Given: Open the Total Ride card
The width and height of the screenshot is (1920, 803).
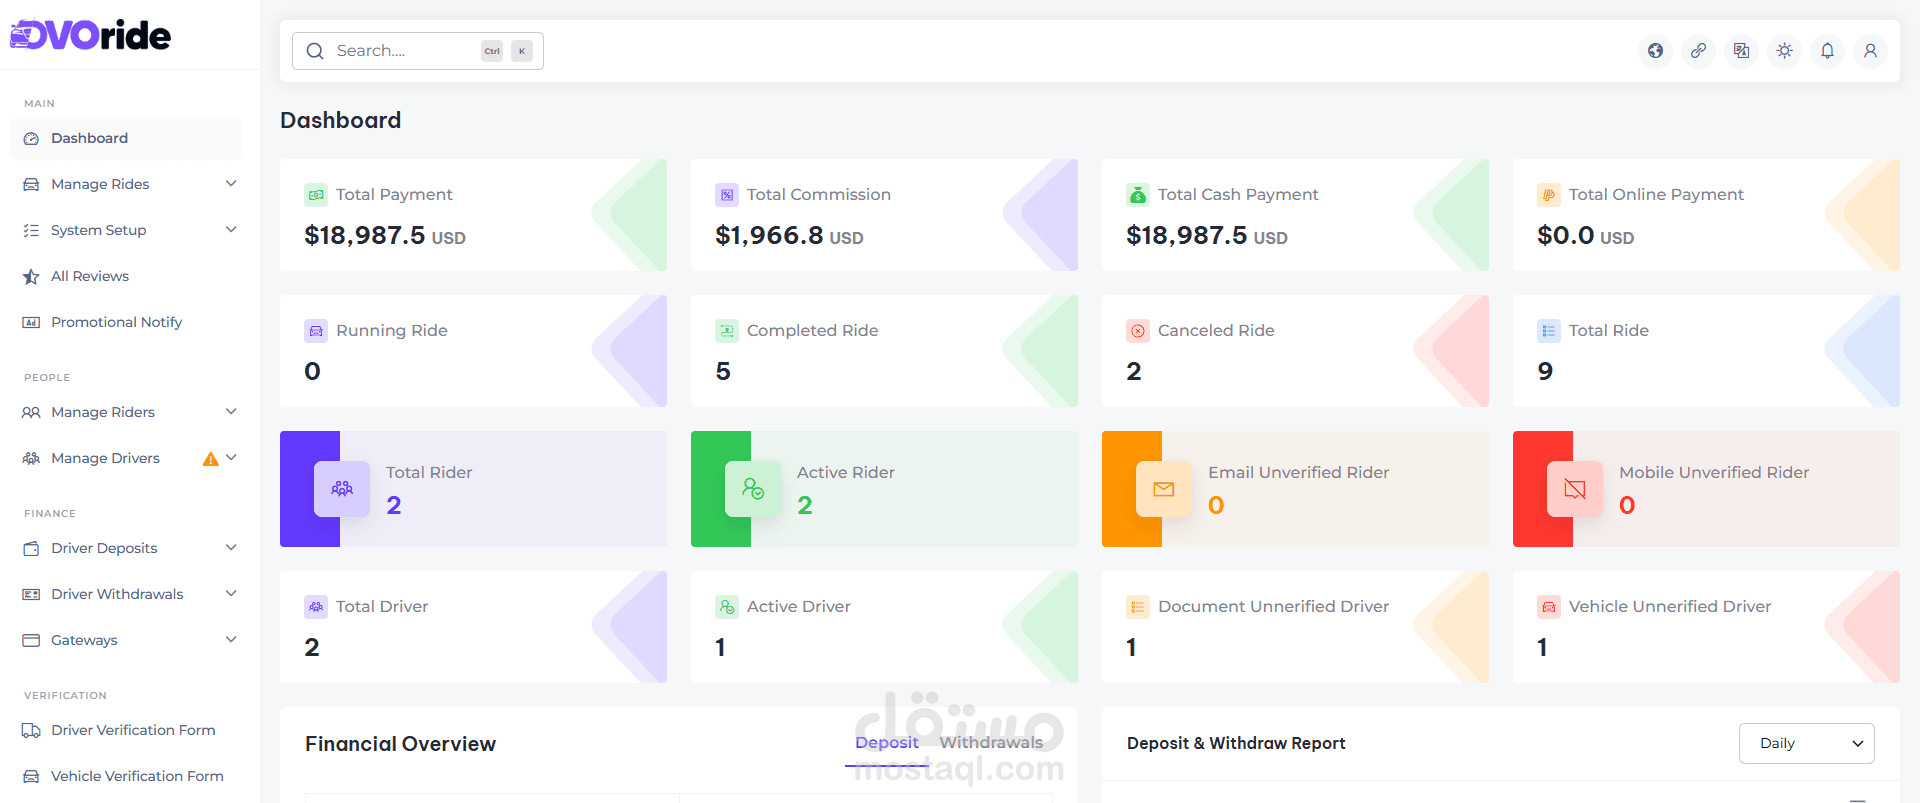Looking at the screenshot, I should [1706, 351].
